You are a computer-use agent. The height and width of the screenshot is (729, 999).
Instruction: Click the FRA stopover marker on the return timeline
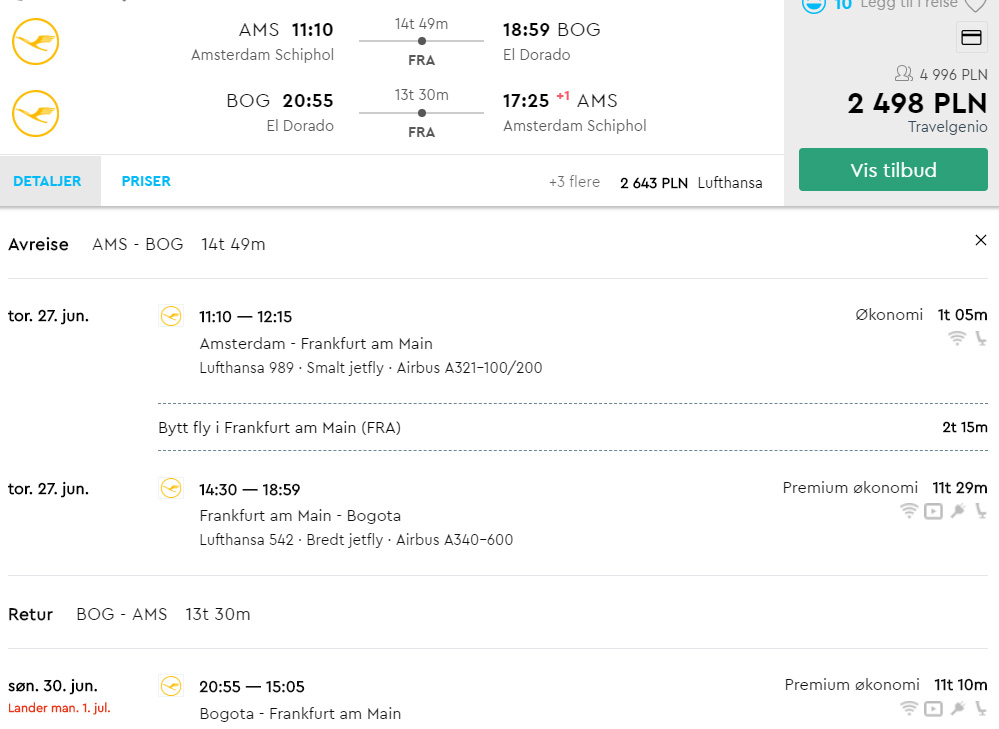coord(422,113)
